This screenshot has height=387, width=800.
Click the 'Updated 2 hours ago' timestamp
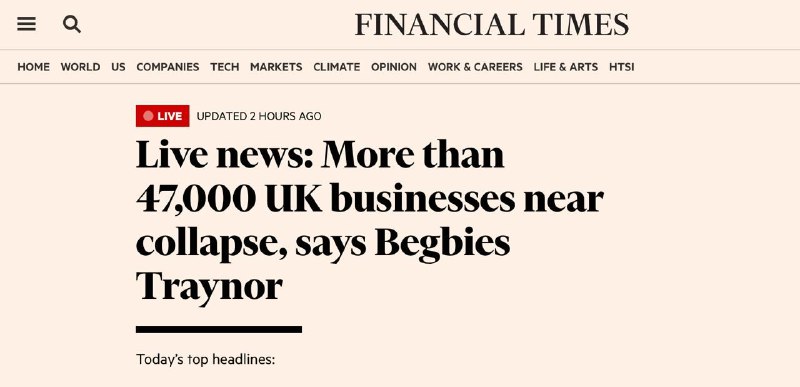[x=259, y=116]
